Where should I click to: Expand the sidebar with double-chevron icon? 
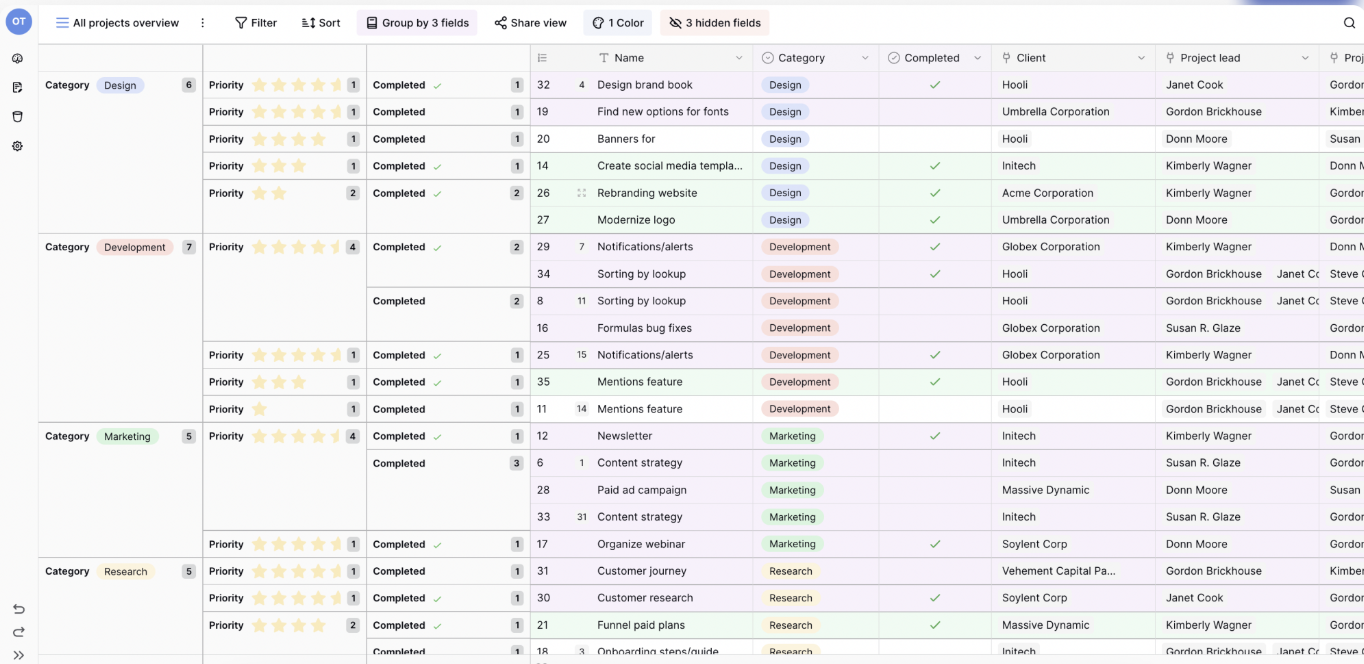click(19, 655)
